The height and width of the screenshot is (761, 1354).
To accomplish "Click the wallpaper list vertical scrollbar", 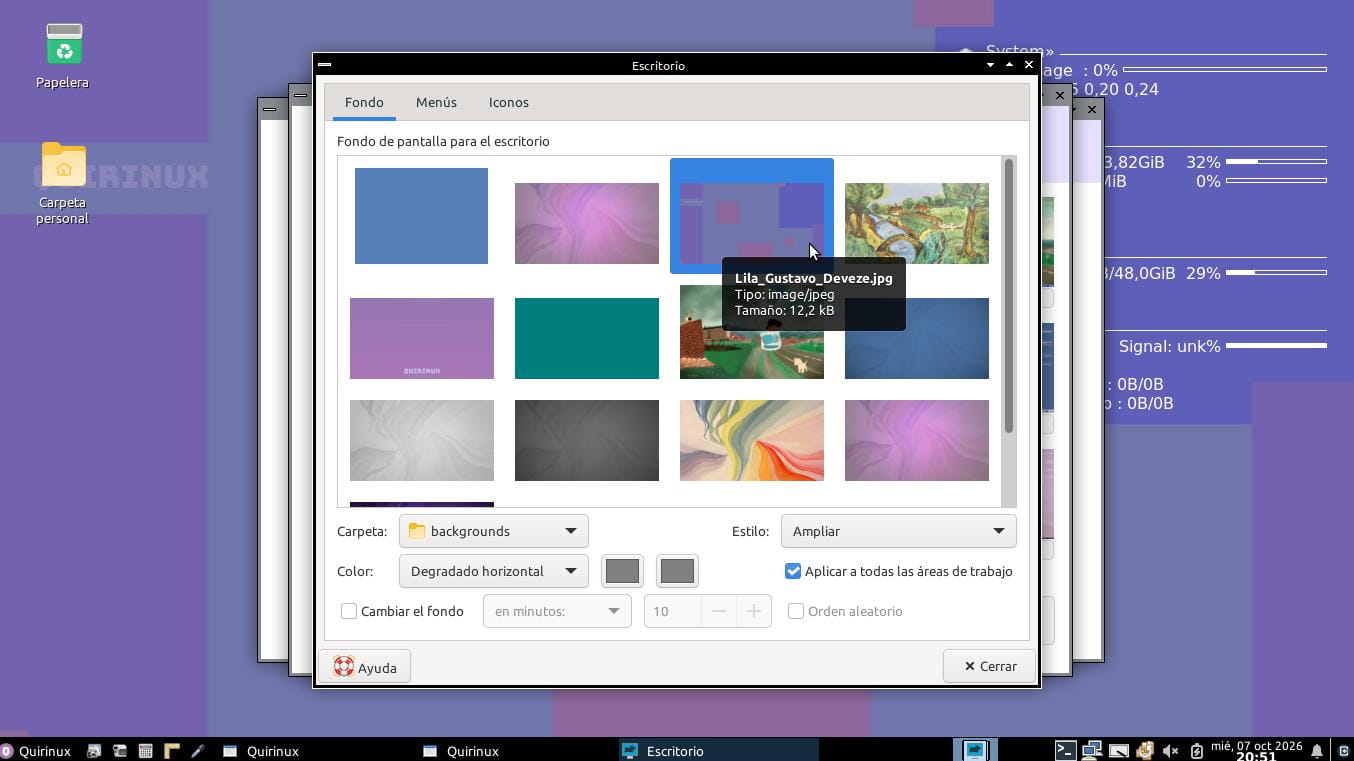I will 1009,296.
